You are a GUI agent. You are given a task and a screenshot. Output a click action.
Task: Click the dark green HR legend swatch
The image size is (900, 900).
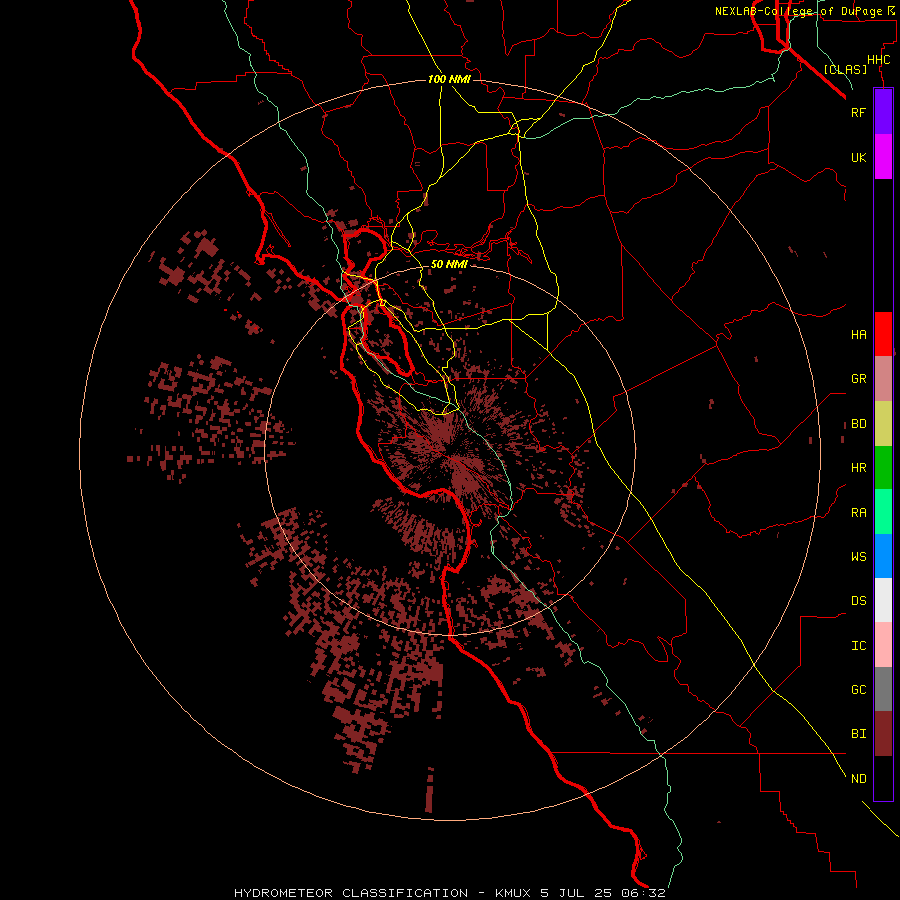[x=883, y=468]
